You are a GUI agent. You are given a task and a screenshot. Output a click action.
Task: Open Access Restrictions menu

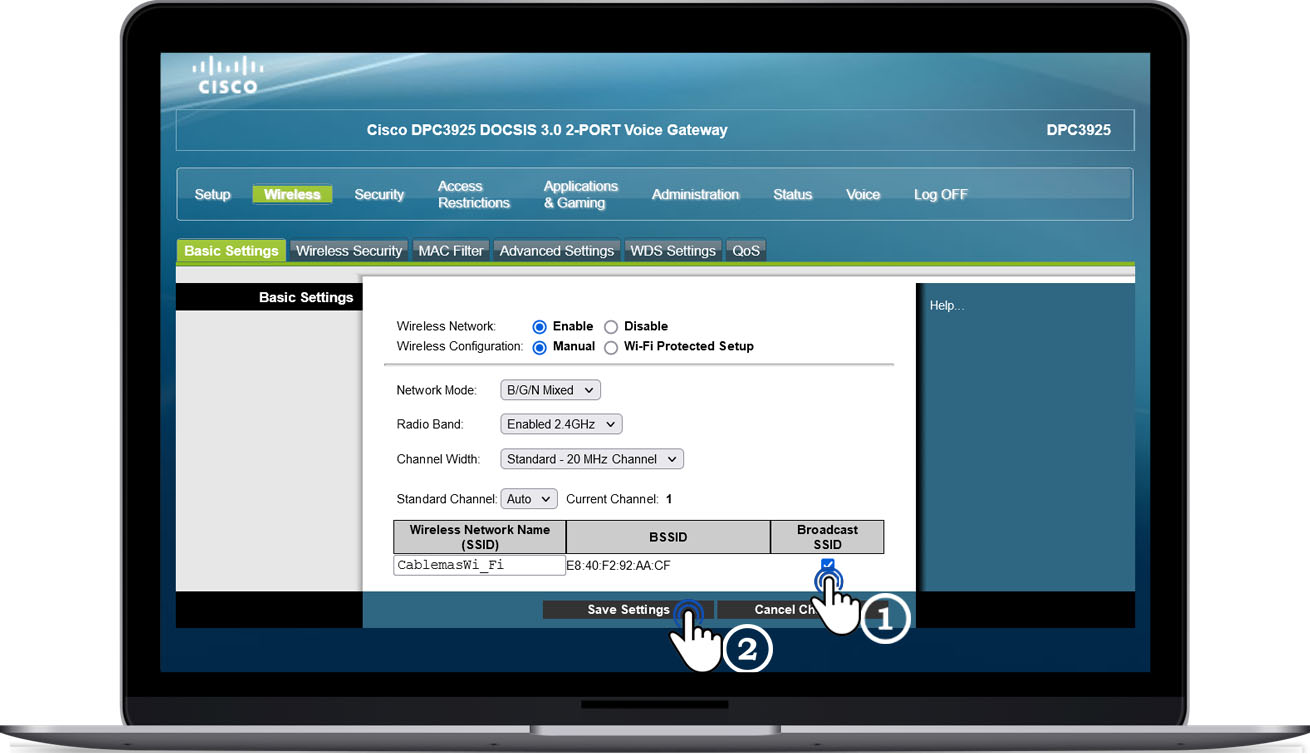pyautogui.click(x=474, y=194)
